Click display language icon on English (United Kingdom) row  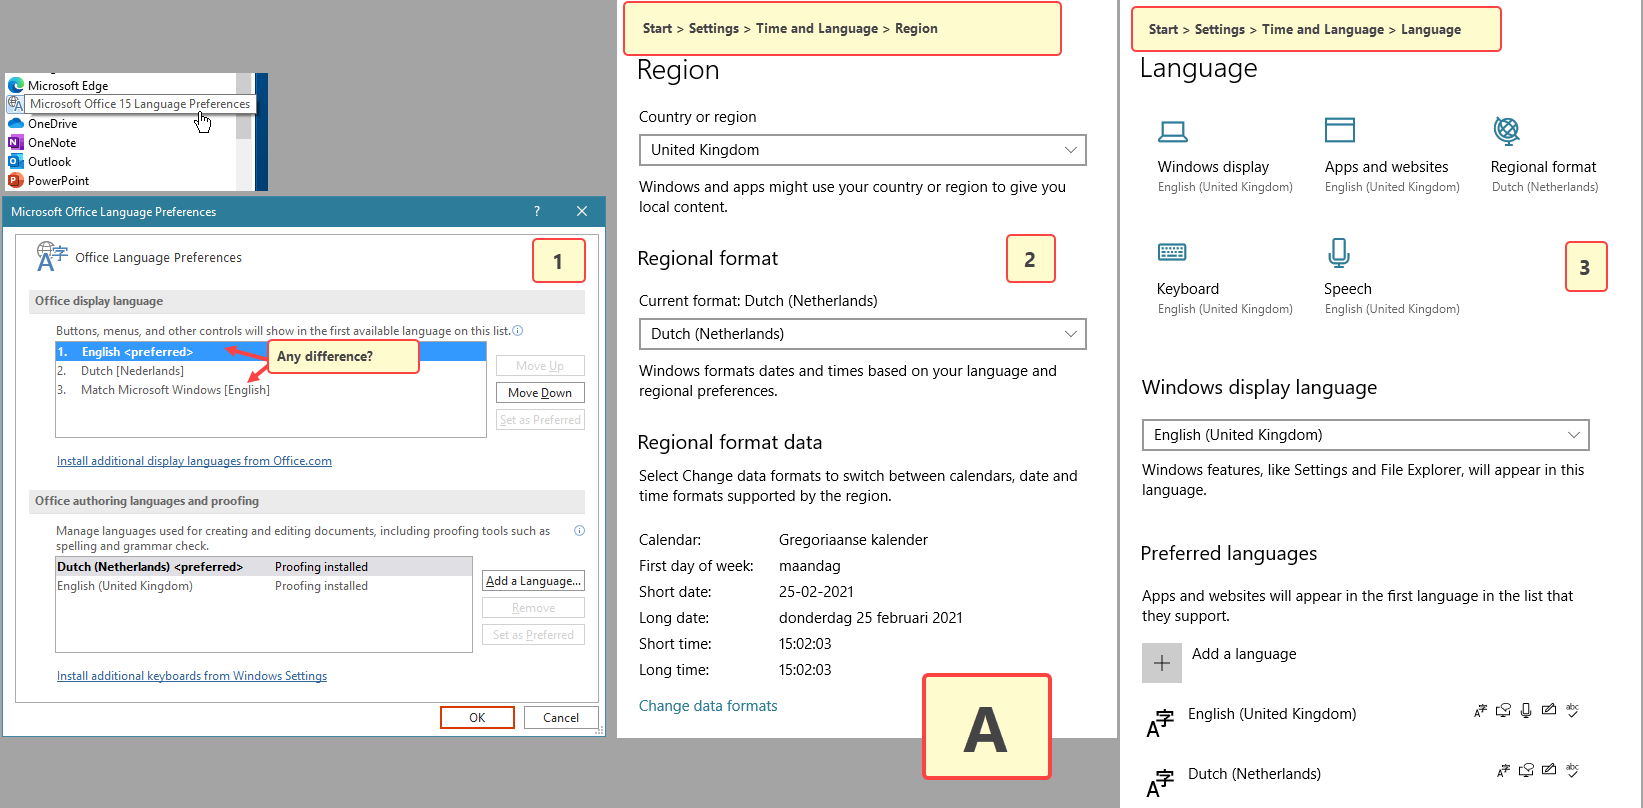pos(1480,711)
